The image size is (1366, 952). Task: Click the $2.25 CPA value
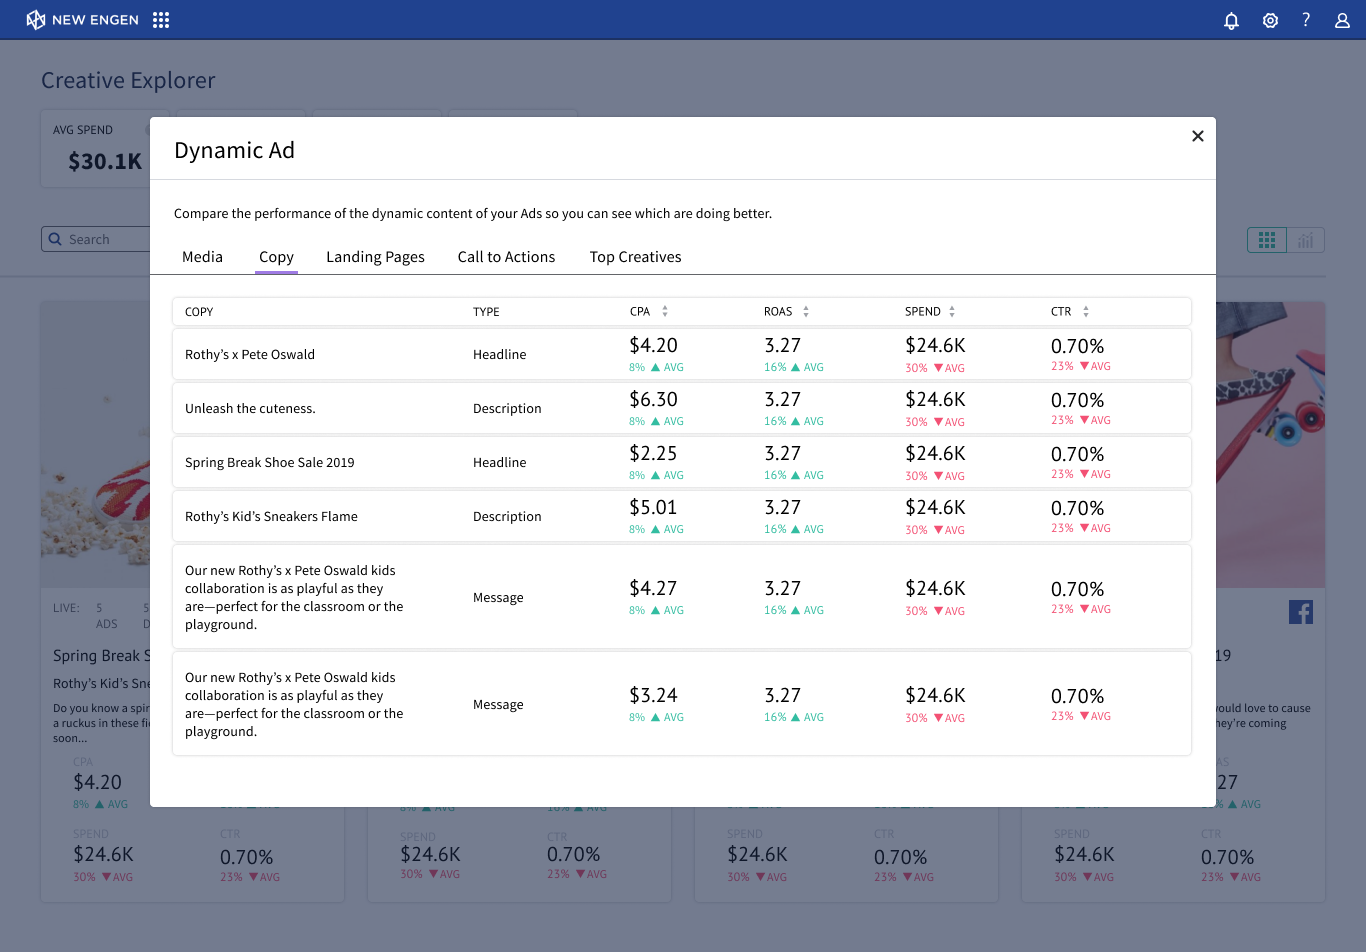coord(653,453)
